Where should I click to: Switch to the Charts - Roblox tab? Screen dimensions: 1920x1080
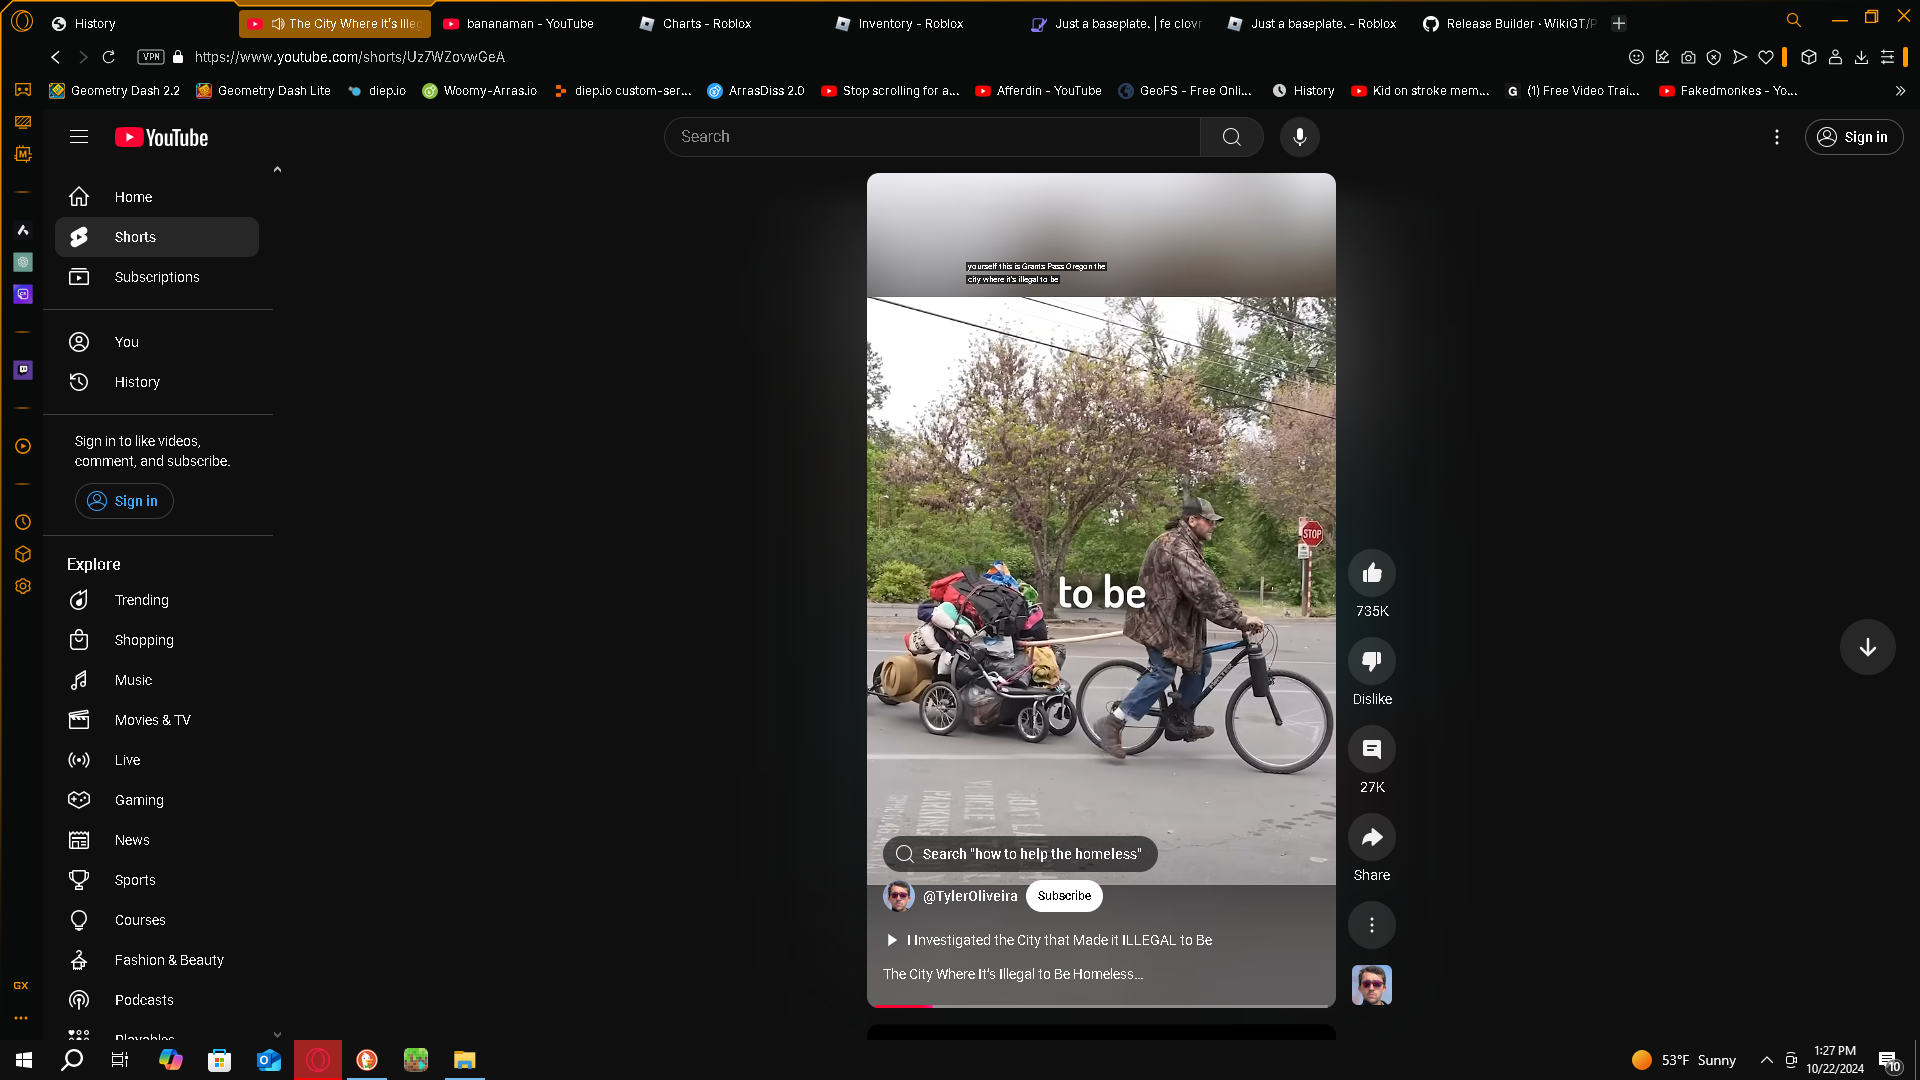[706, 23]
